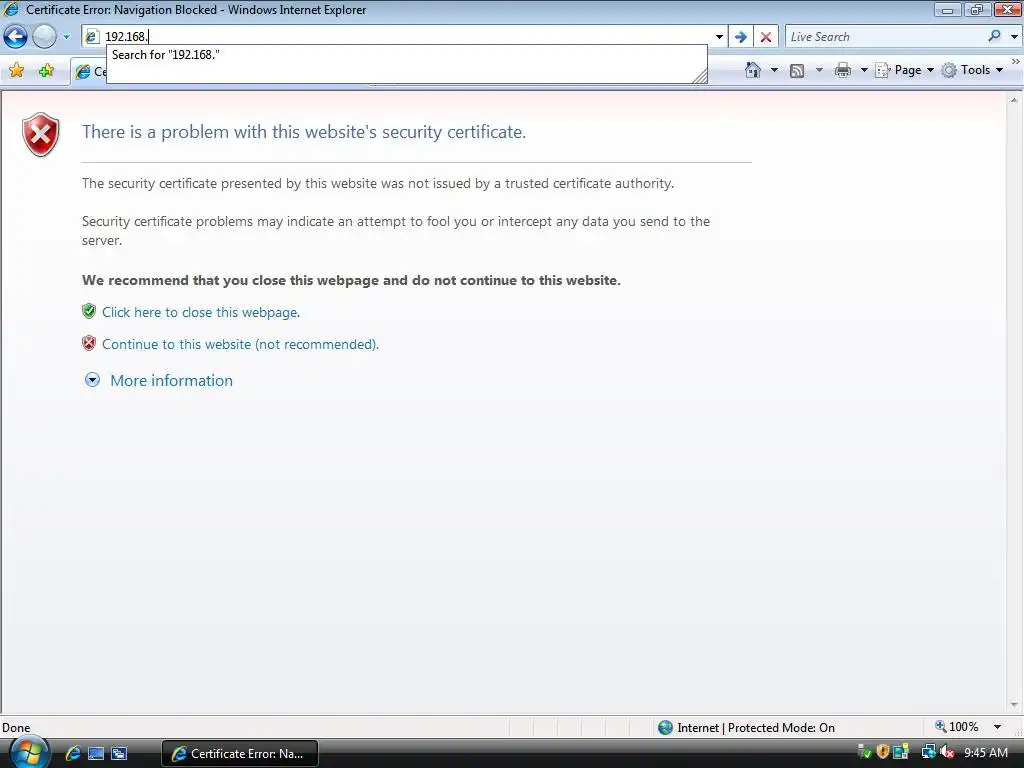
Task: Click the red certificate error shield icon
Action: click(x=40, y=135)
